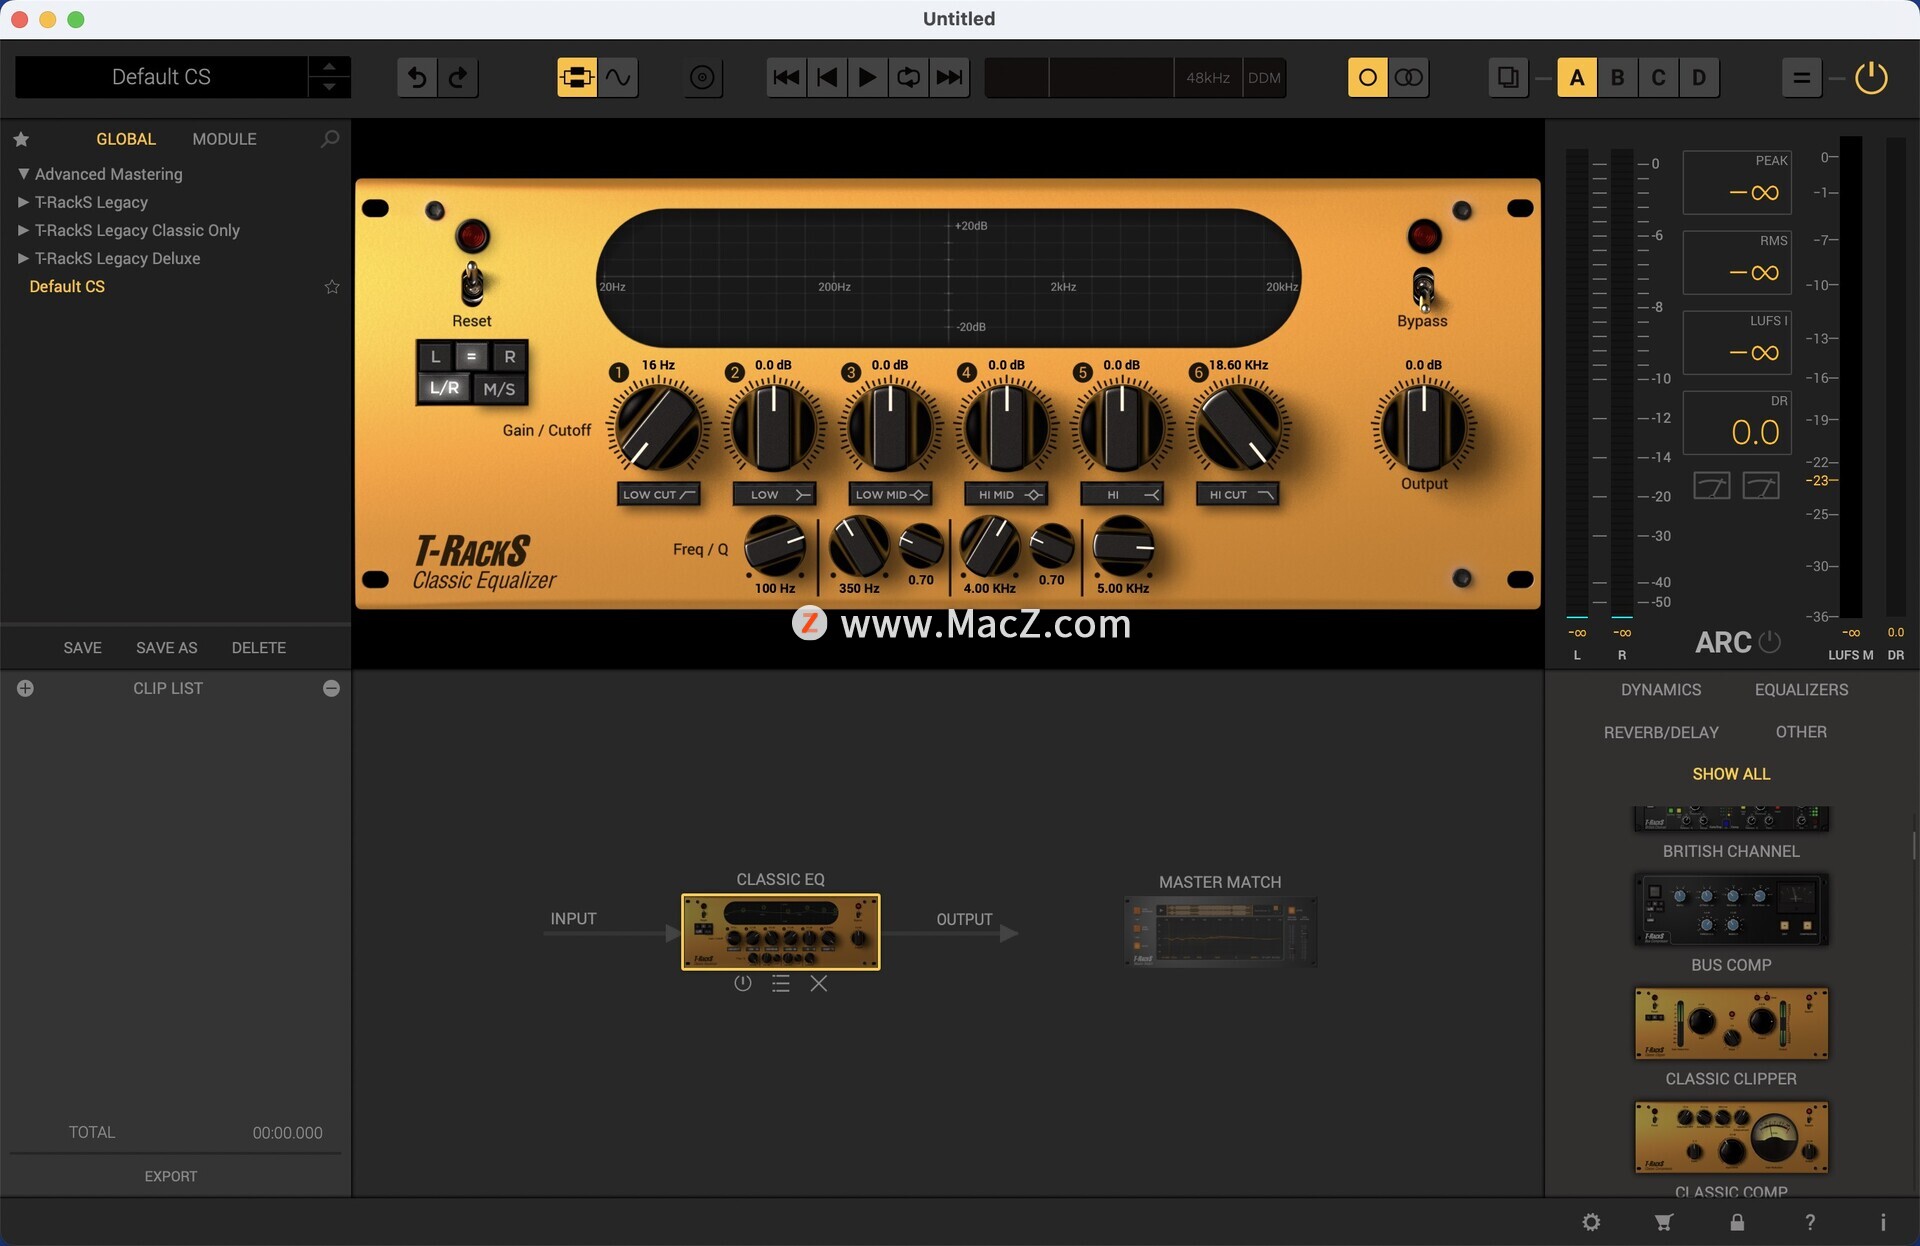This screenshot has height=1246, width=1920.
Task: Click the SAVE AS button
Action: [x=166, y=648]
